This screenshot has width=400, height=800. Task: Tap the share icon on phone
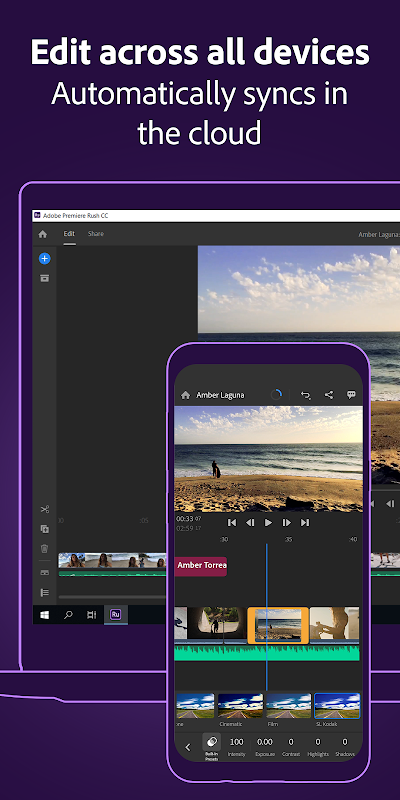(x=329, y=395)
